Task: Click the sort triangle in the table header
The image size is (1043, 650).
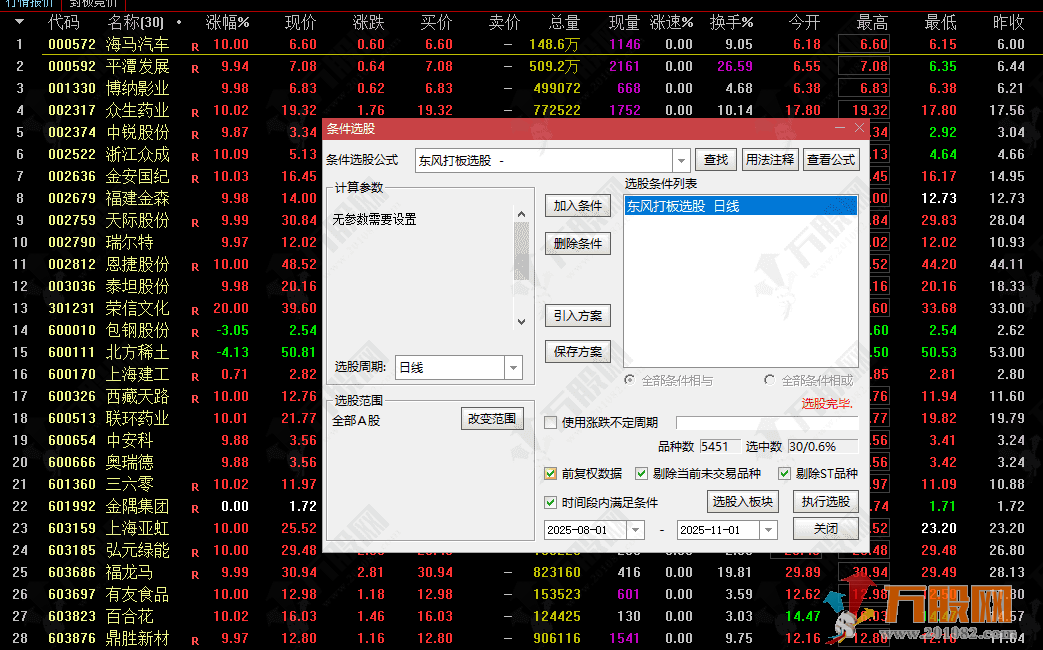Action: pyautogui.click(x=21, y=21)
